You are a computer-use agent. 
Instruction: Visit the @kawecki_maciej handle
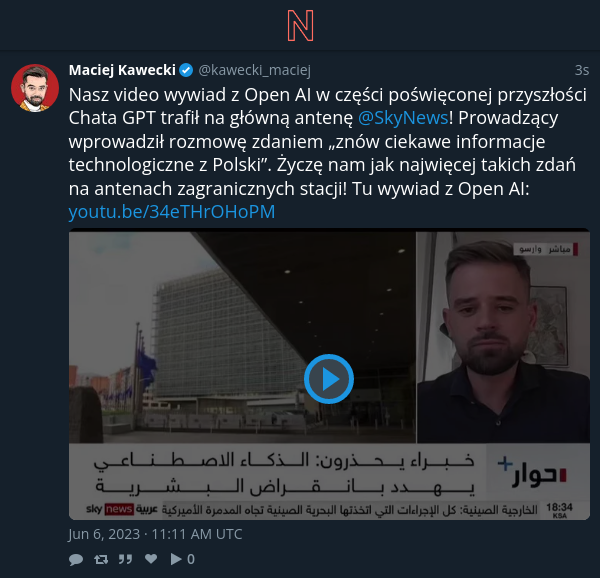click(x=254, y=70)
